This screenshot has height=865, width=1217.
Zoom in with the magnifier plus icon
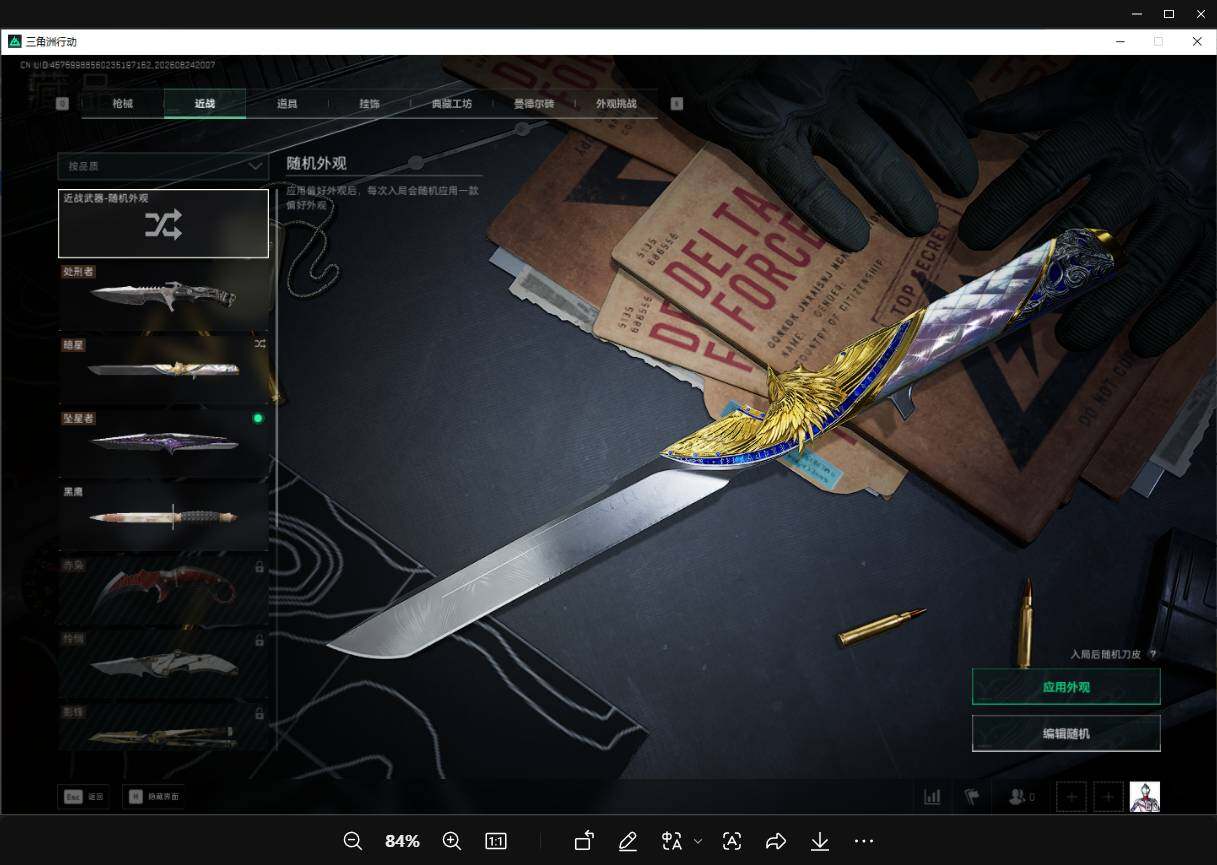[x=452, y=841]
